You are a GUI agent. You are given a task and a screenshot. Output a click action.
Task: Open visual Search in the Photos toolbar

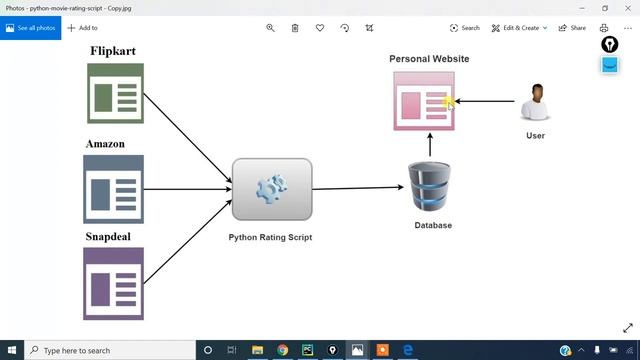pyautogui.click(x=464, y=28)
